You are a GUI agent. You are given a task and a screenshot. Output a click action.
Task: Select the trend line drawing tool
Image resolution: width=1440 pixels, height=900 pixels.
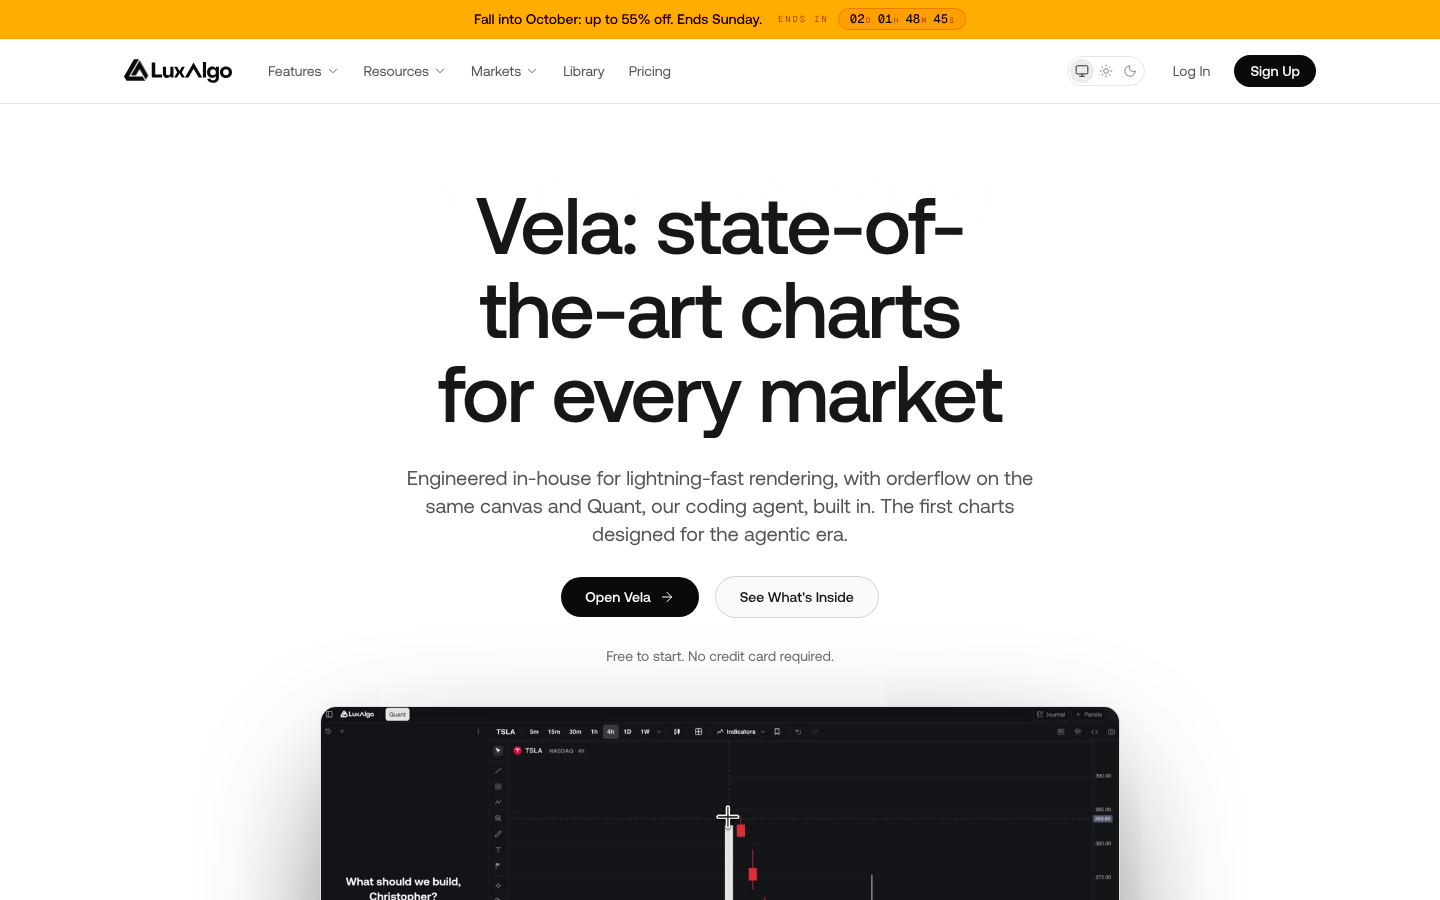[498, 771]
